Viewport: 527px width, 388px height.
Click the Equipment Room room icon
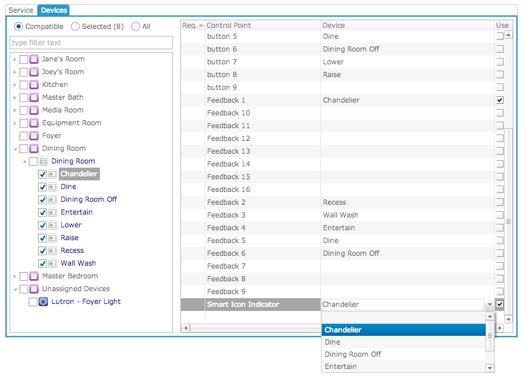[x=34, y=123]
